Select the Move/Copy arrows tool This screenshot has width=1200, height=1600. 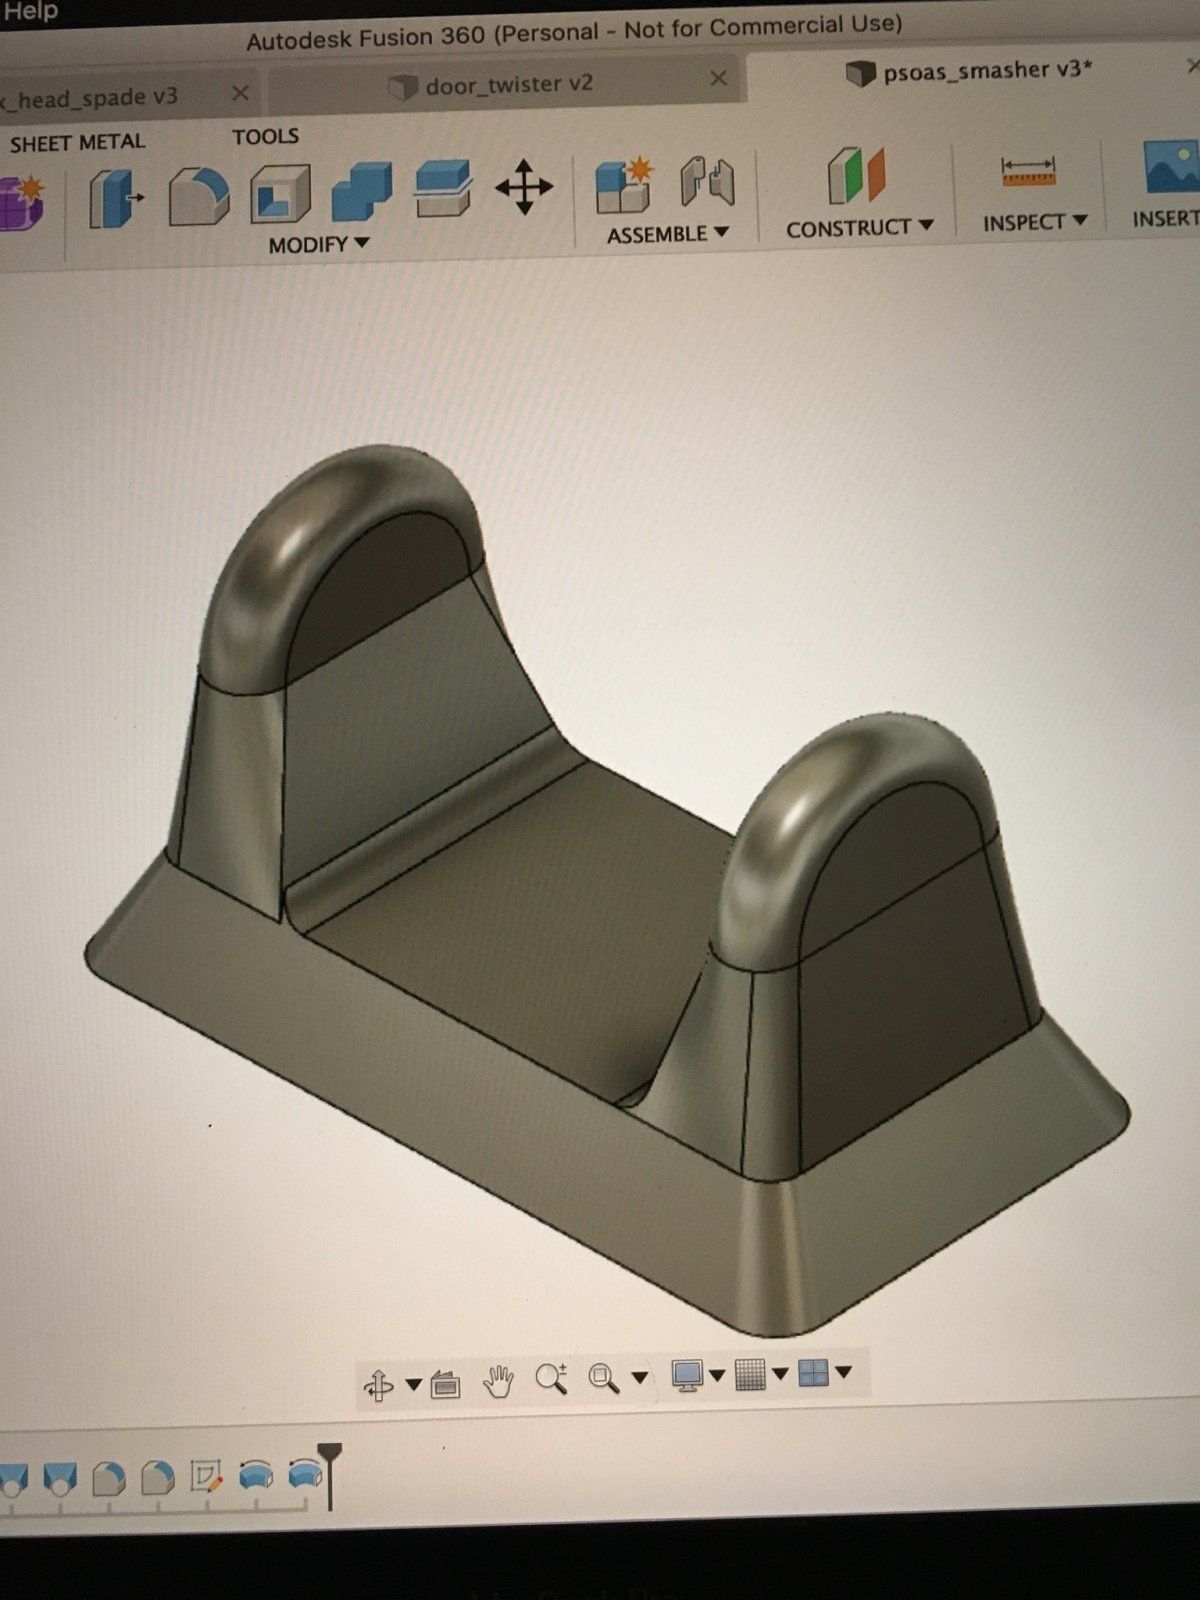(524, 187)
